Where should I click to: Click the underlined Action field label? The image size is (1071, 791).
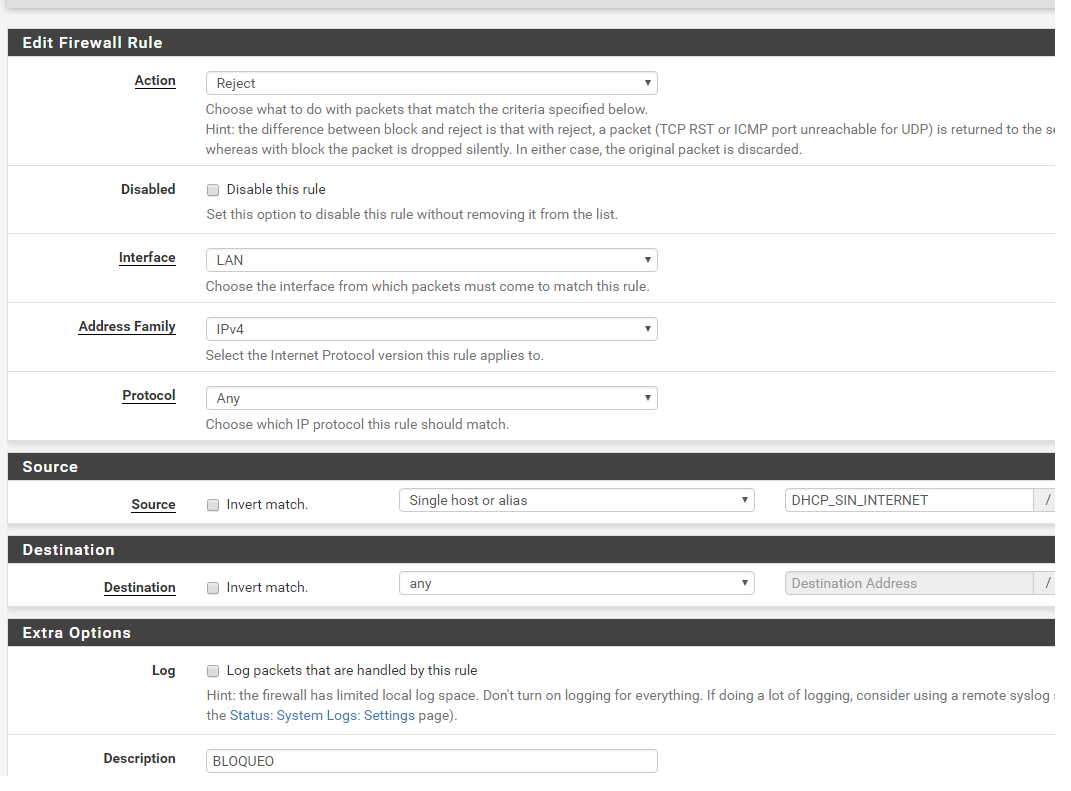155,81
